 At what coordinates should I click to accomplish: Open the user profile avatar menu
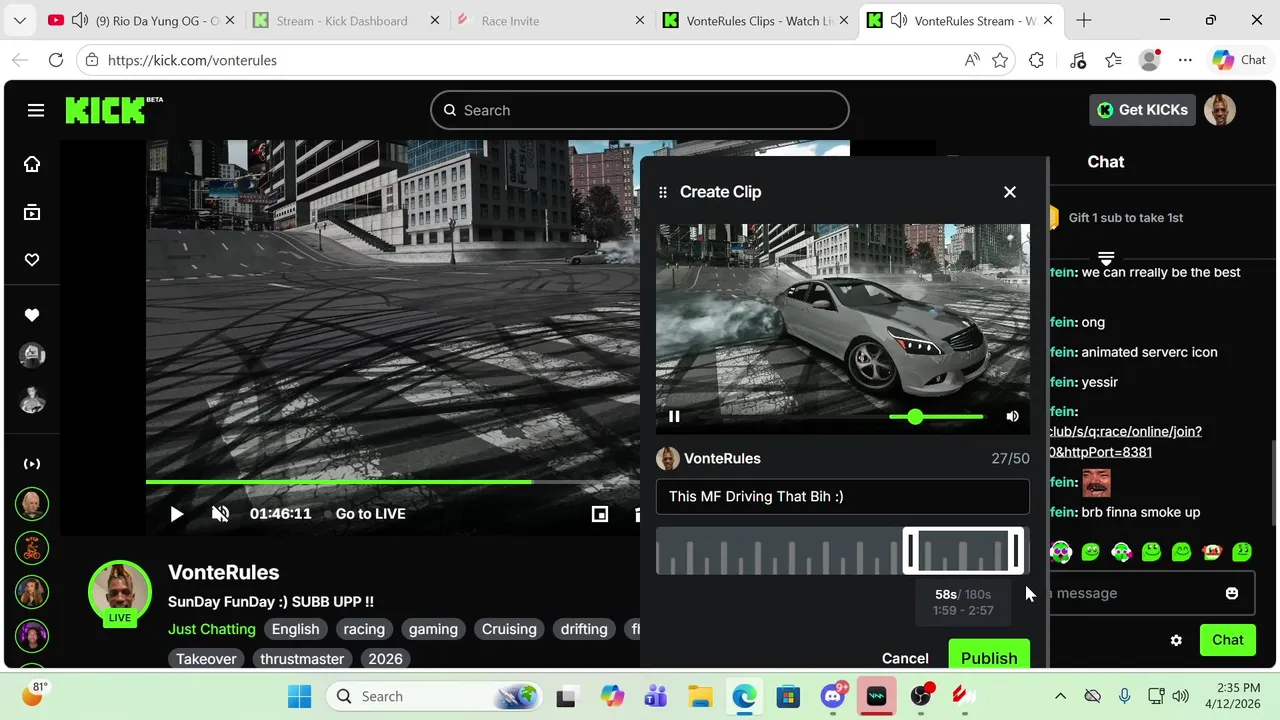(x=1220, y=110)
